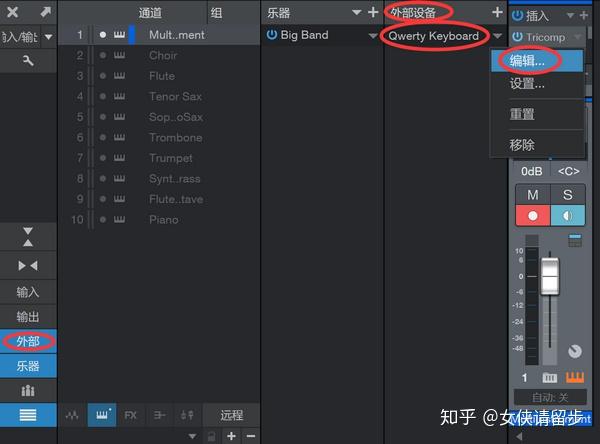Click the minus icon below channel list

[251, 436]
